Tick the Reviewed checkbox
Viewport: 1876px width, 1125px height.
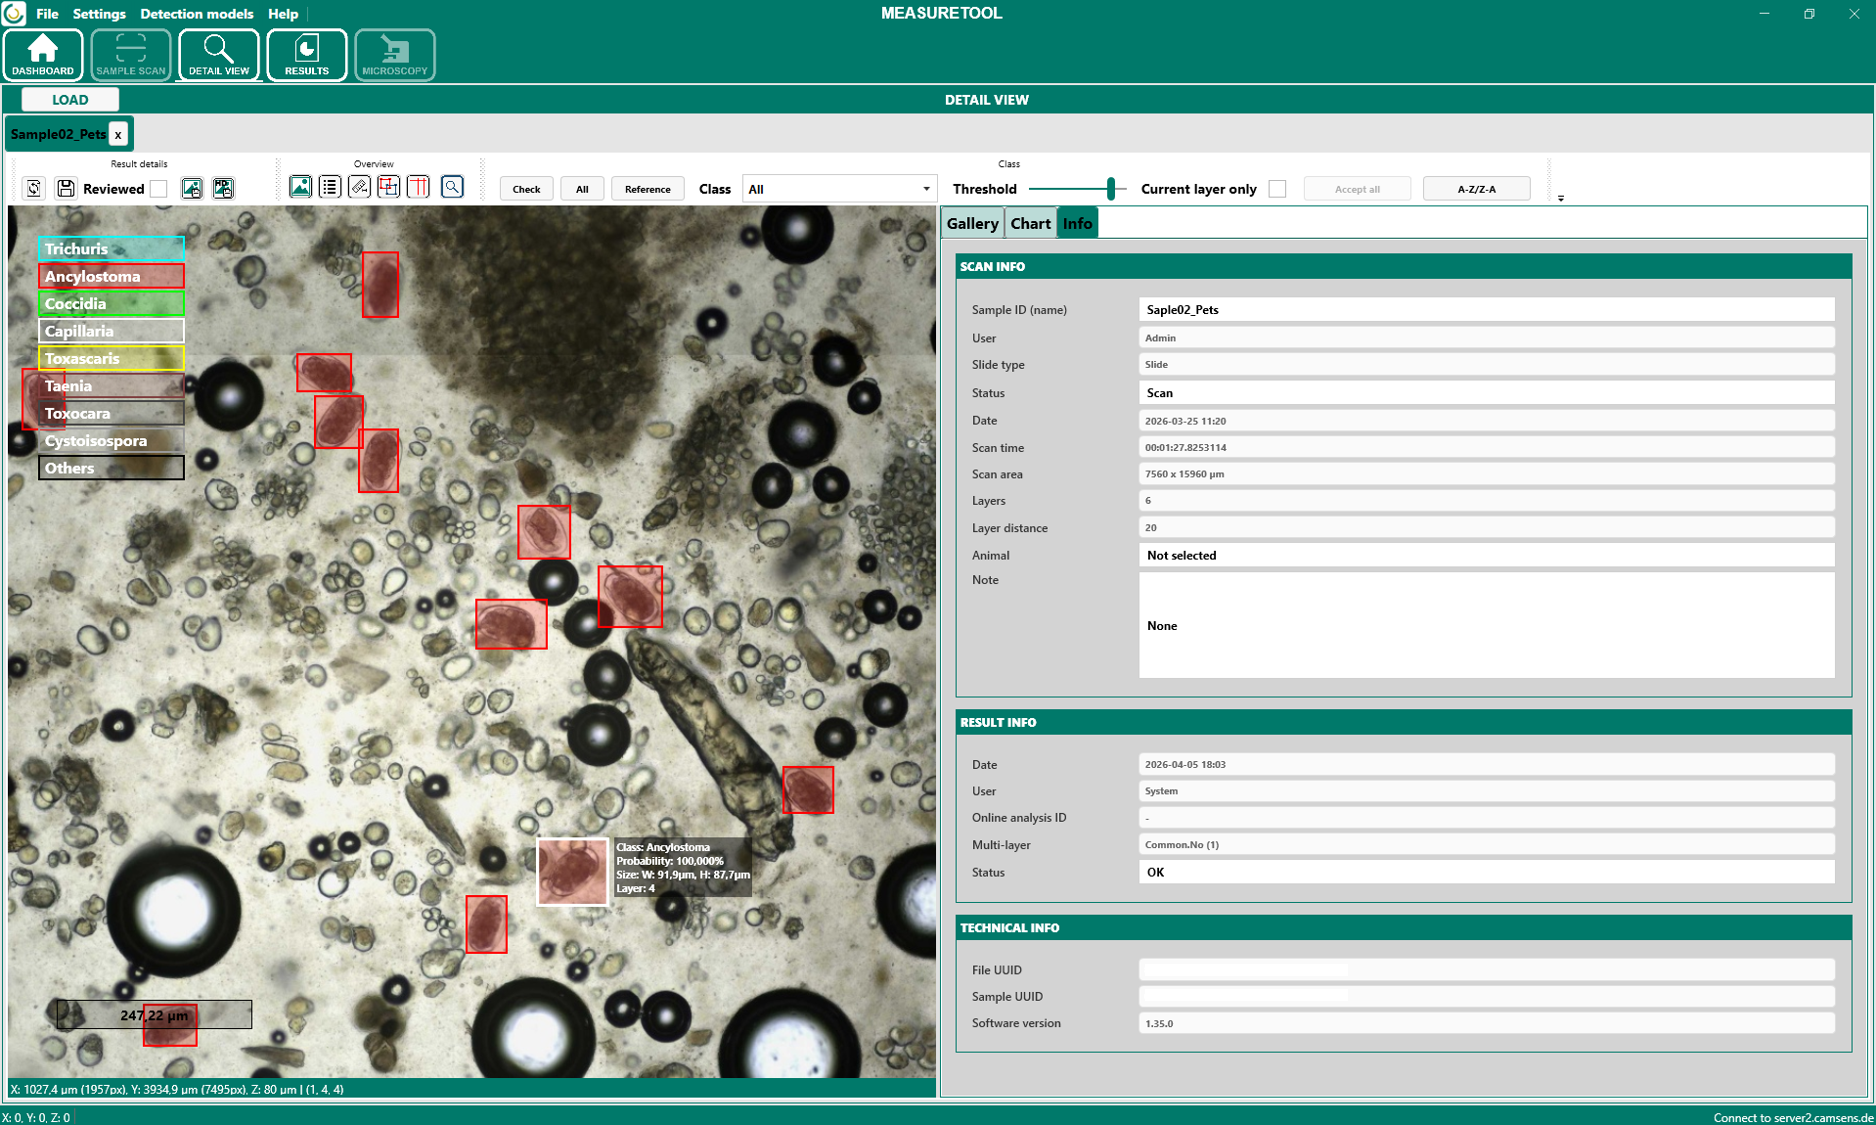pyautogui.click(x=159, y=189)
